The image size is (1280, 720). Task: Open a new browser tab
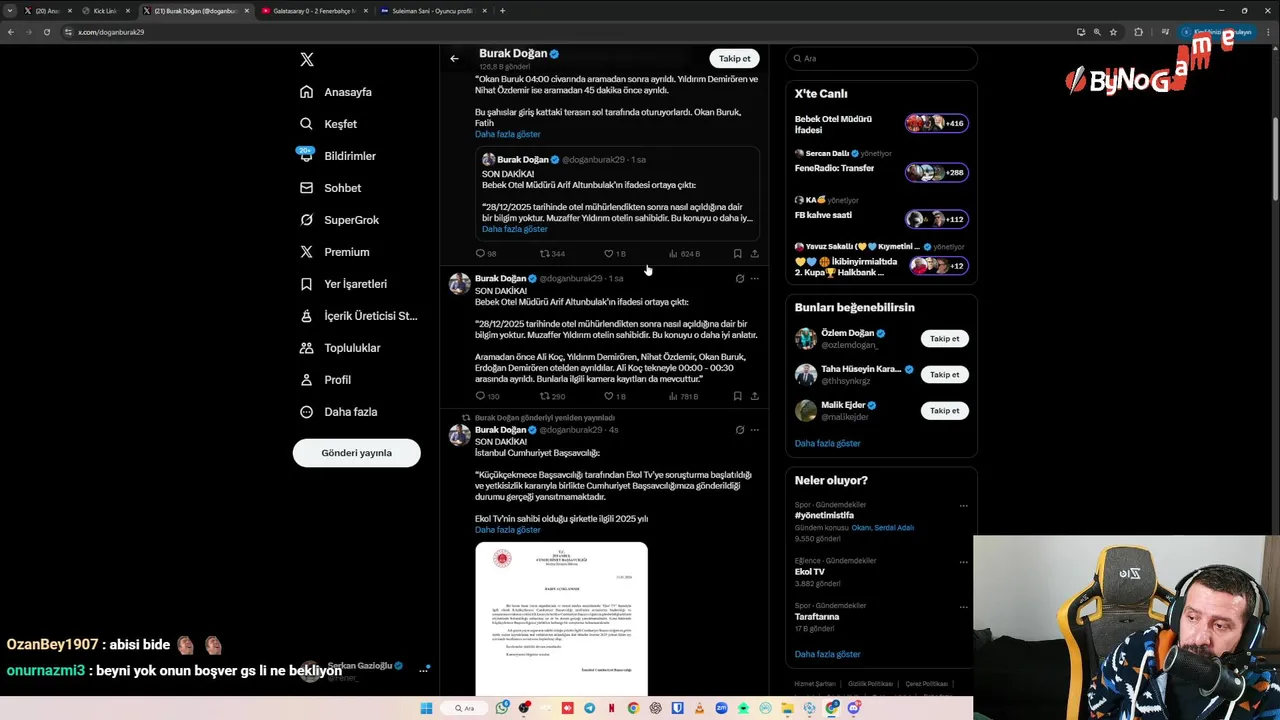tap(502, 11)
